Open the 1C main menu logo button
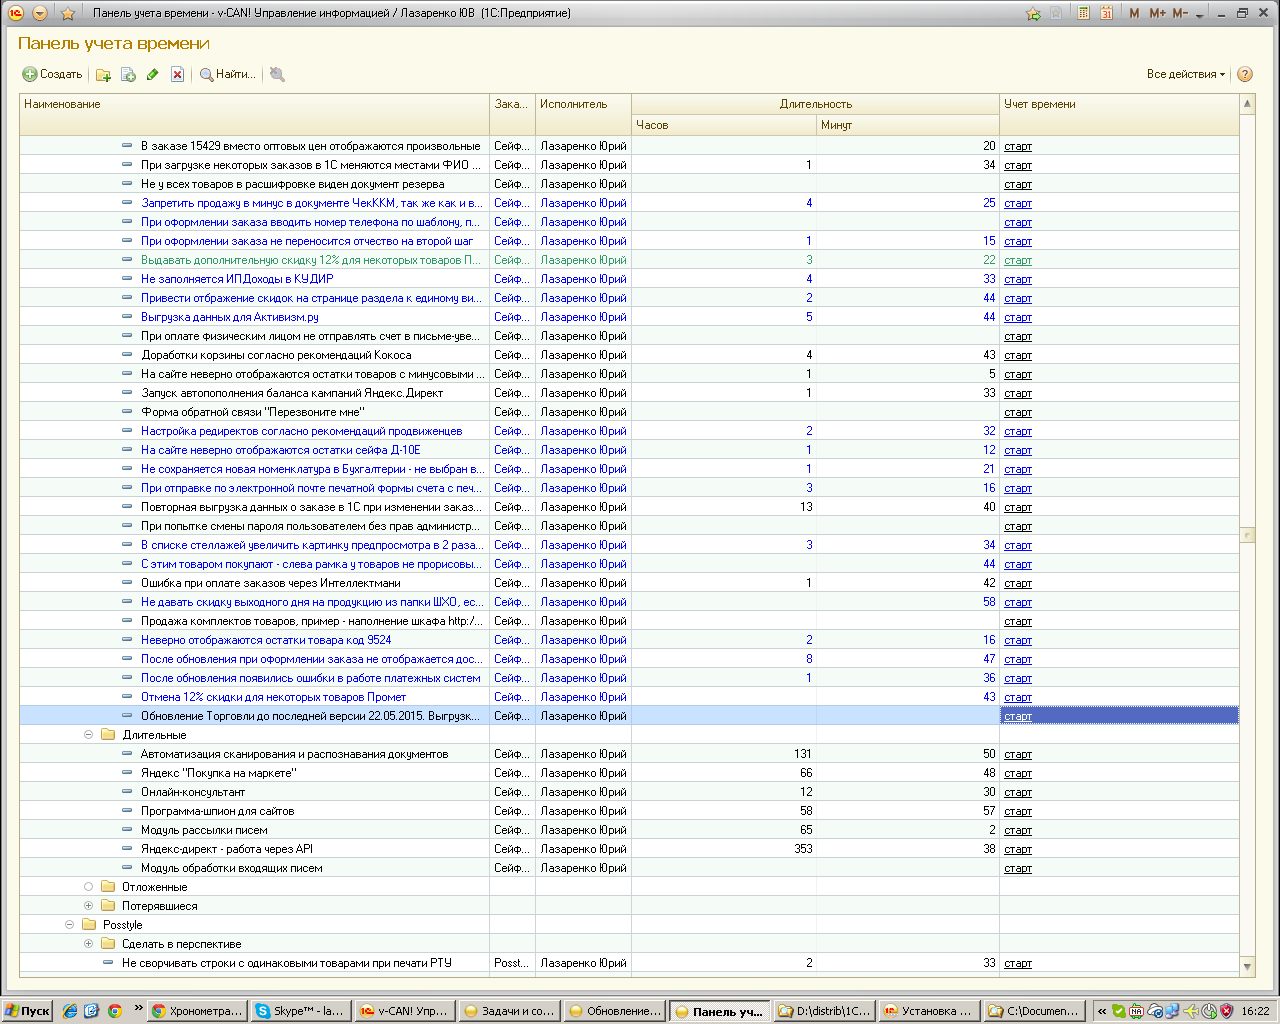The image size is (1280, 1024). point(16,13)
